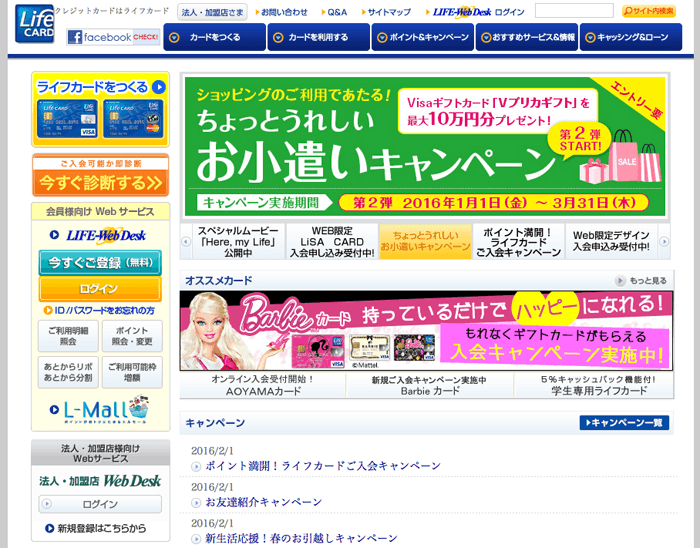Open the カードをつくる navigation menu

tap(215, 37)
